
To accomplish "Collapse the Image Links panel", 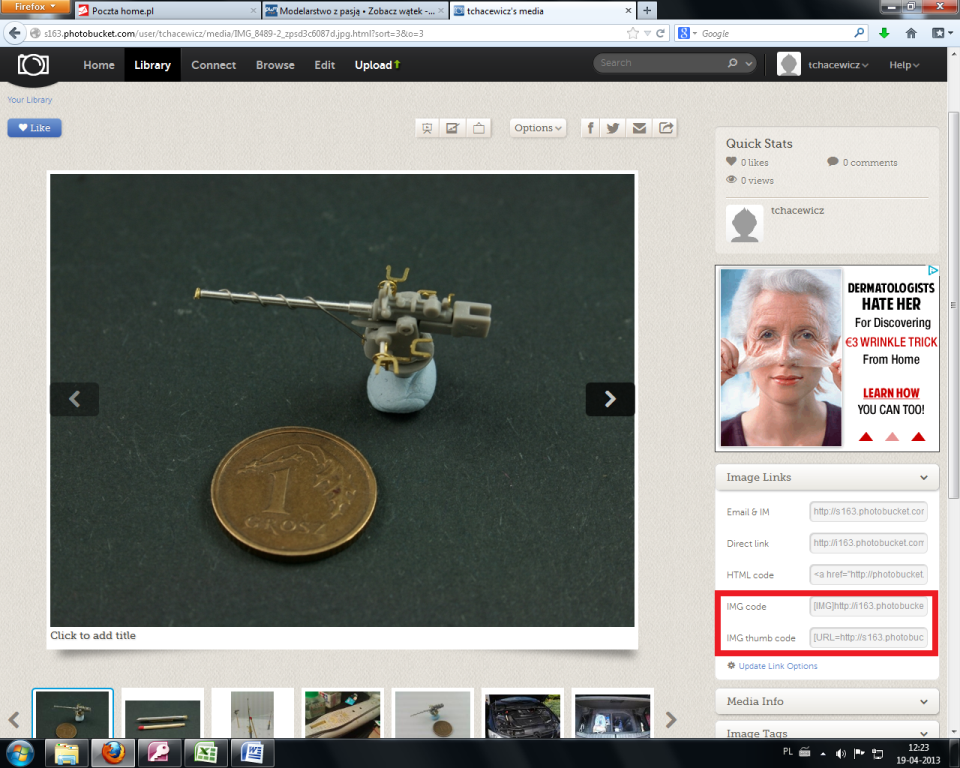I will (x=923, y=478).
